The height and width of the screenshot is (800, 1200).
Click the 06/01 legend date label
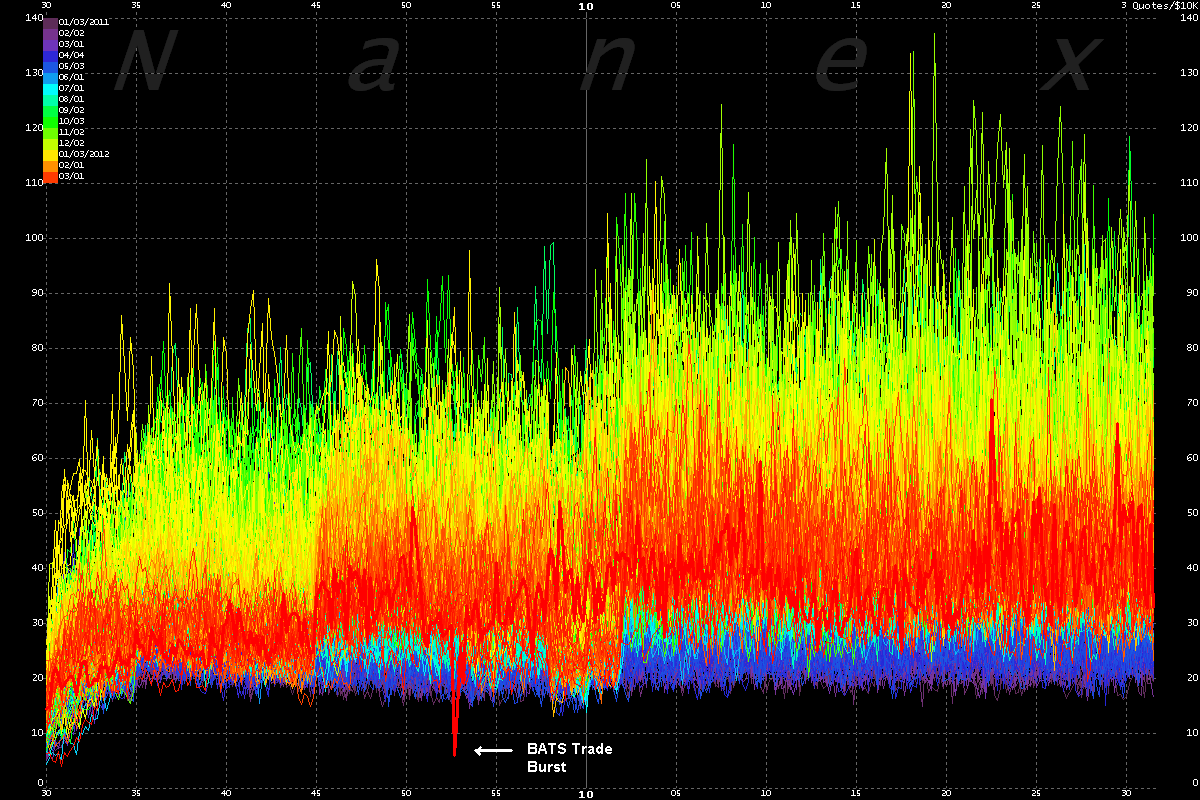pyautogui.click(x=71, y=77)
